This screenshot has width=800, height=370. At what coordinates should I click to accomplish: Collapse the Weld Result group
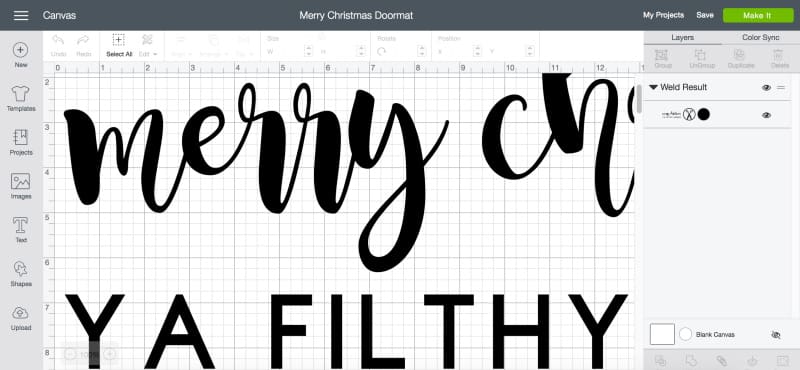click(653, 87)
